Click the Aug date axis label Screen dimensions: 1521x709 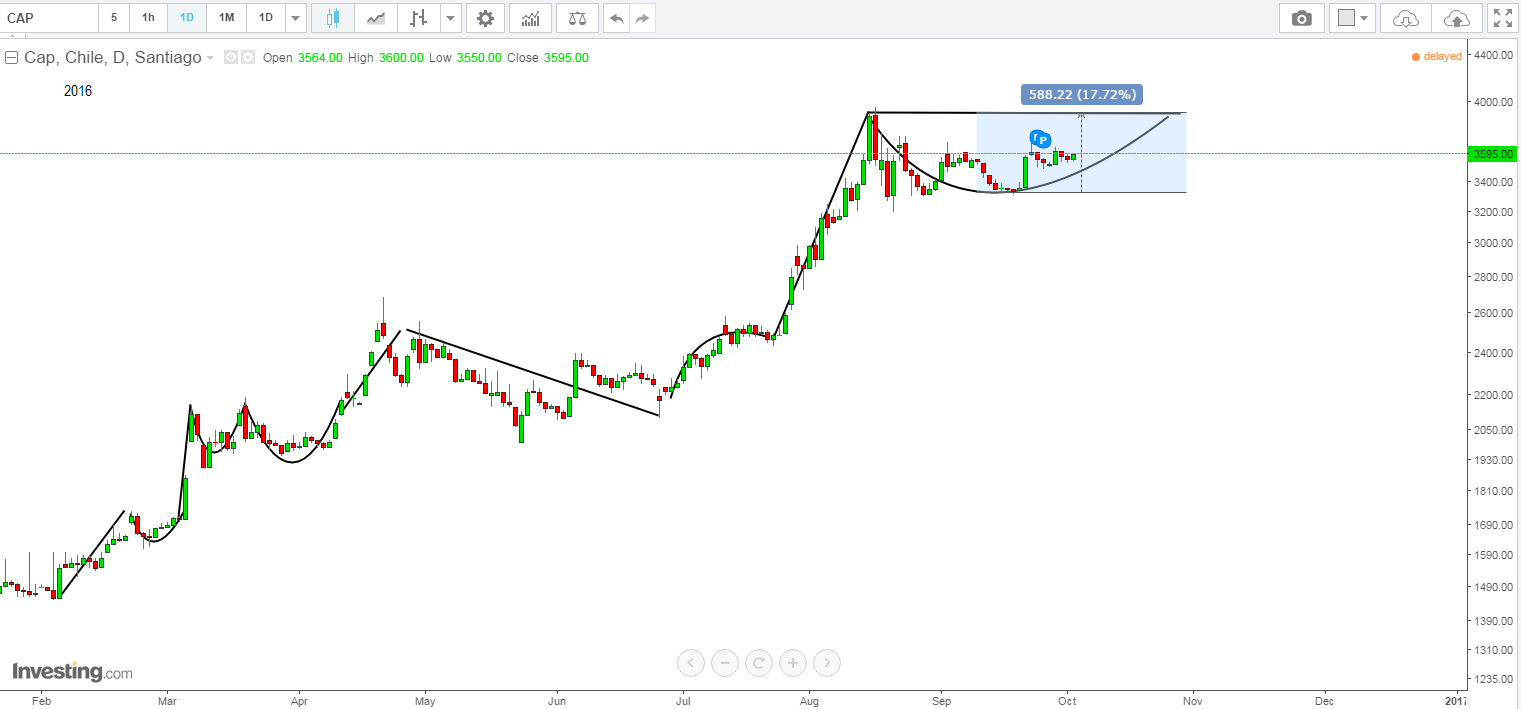(809, 700)
